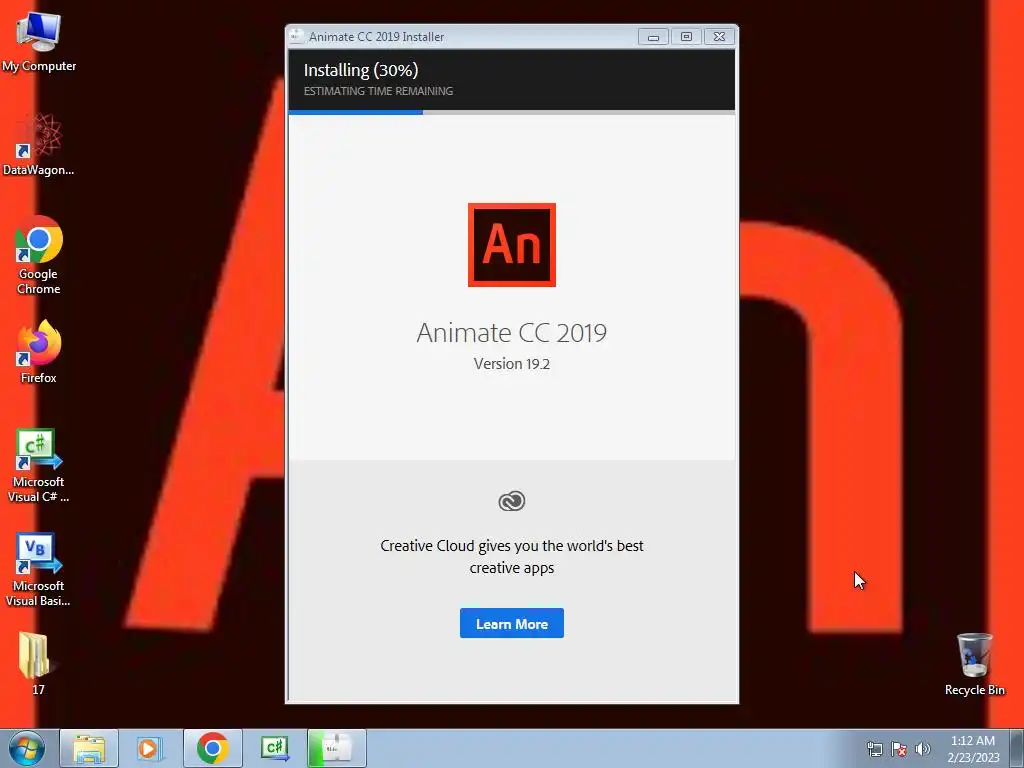Minimize the Animate CC 2019 Installer window

pos(653,37)
